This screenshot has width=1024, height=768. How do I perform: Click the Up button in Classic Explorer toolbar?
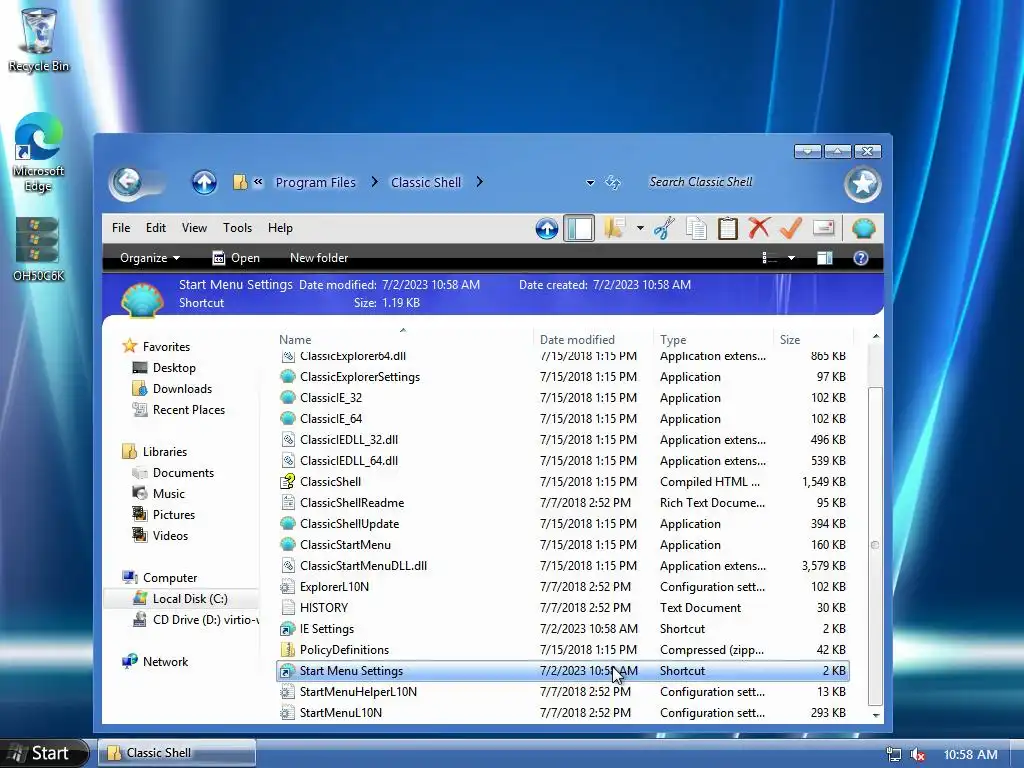(547, 229)
